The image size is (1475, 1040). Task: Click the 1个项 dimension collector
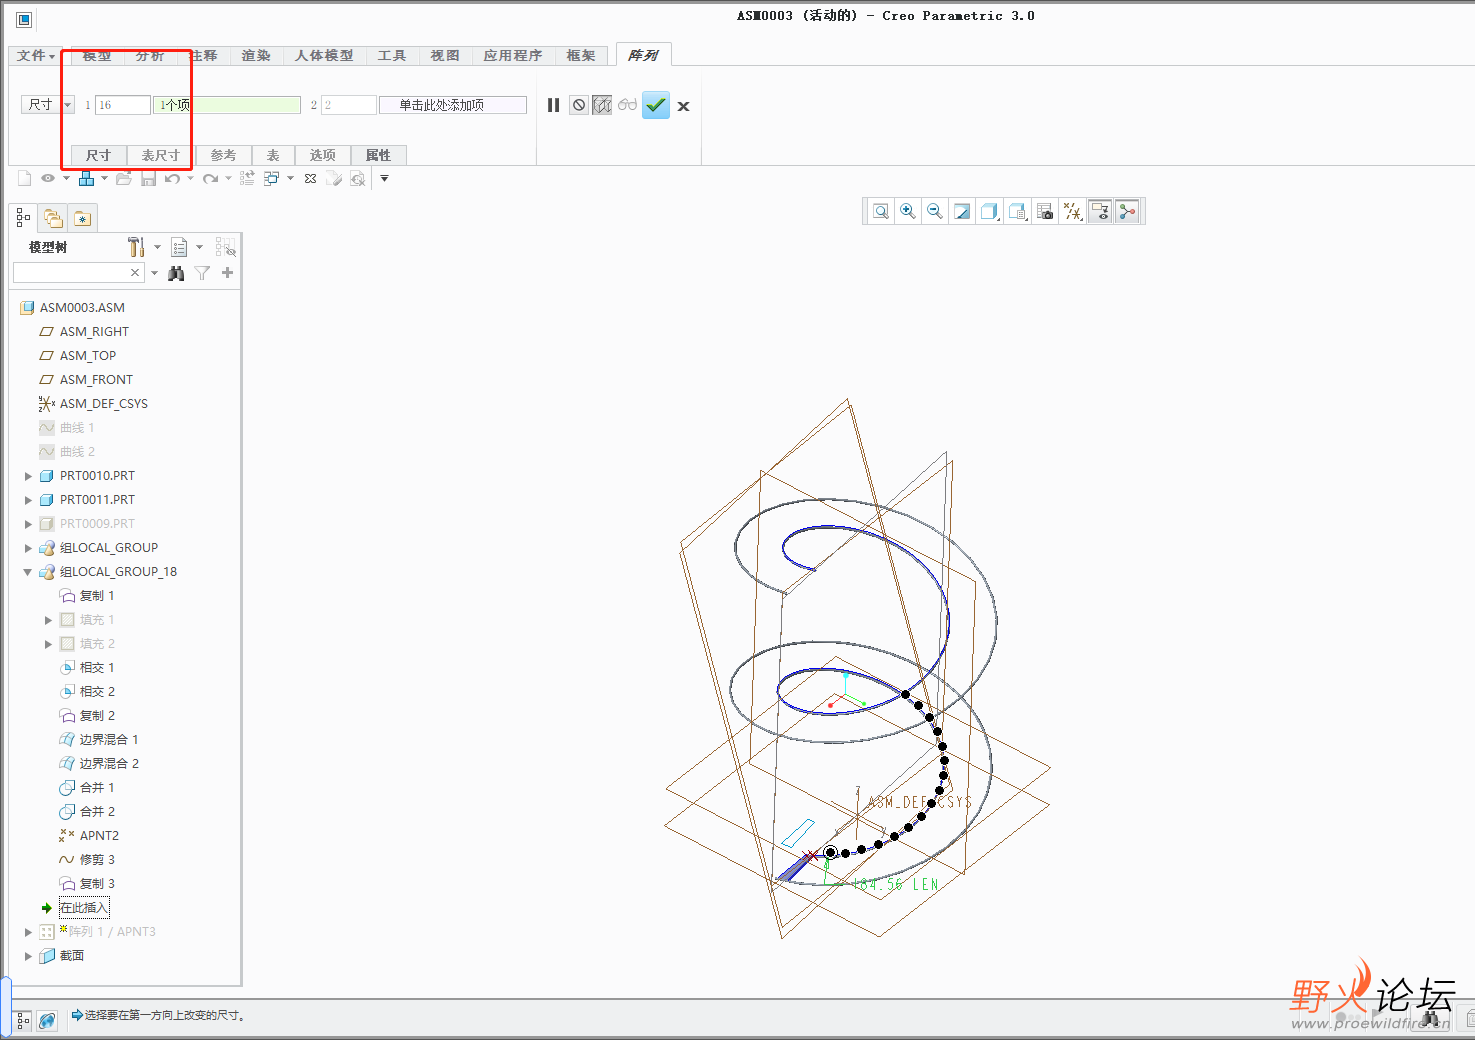point(227,105)
